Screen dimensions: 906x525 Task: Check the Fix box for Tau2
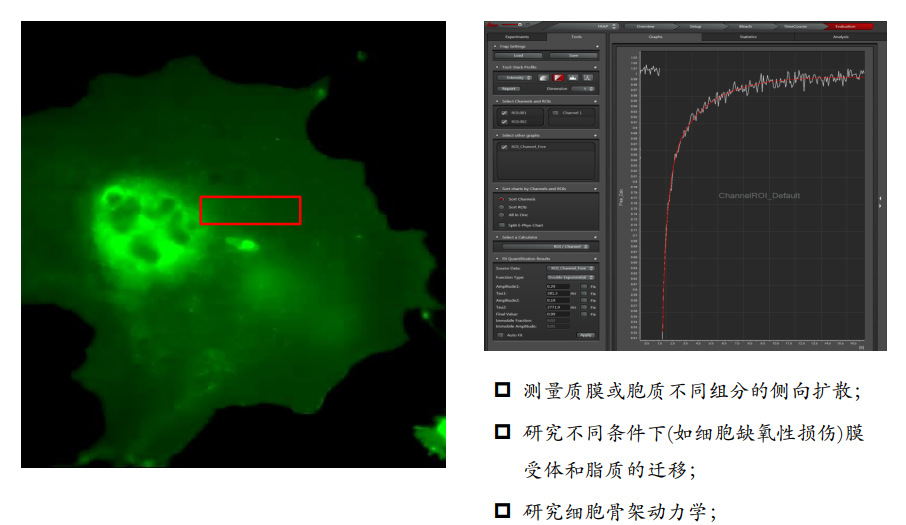(x=584, y=307)
